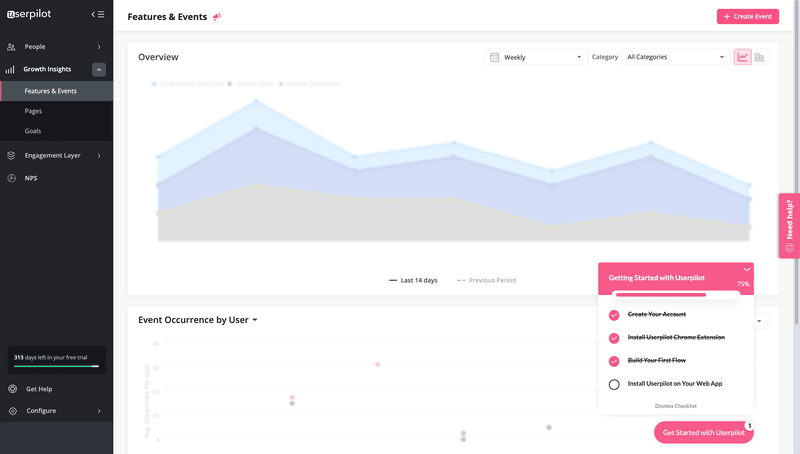Click the Engagement Layer stack icon
The image size is (800, 454).
(x=11, y=156)
